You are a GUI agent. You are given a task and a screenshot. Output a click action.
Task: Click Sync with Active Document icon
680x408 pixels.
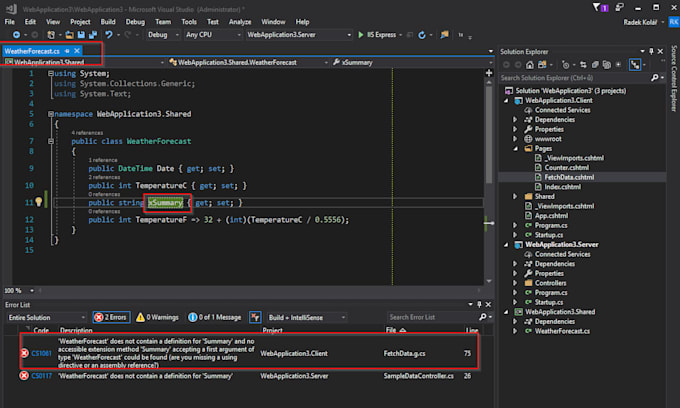coord(583,65)
